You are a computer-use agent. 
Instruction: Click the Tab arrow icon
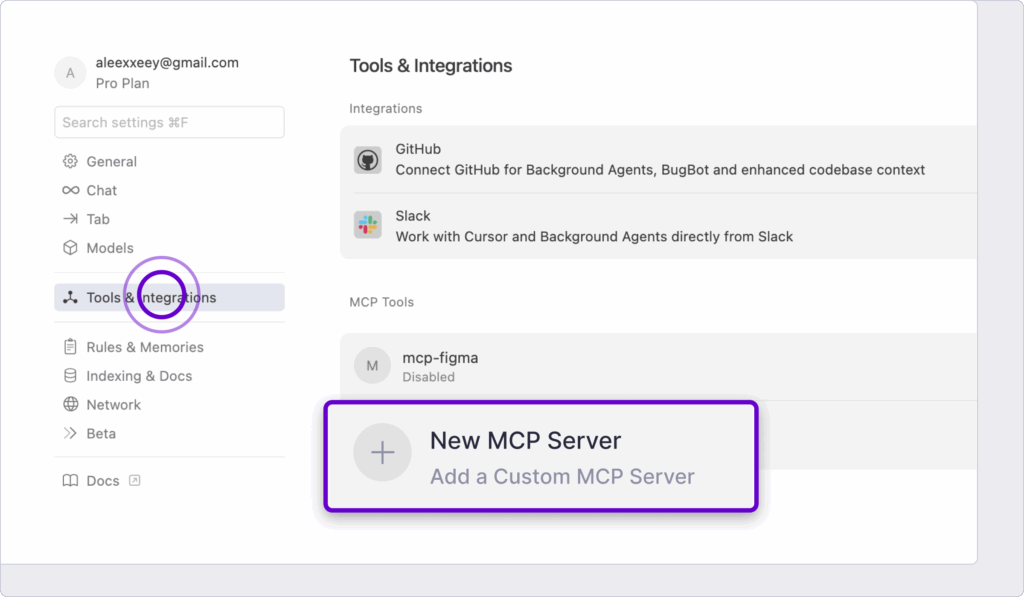pyautogui.click(x=70, y=219)
